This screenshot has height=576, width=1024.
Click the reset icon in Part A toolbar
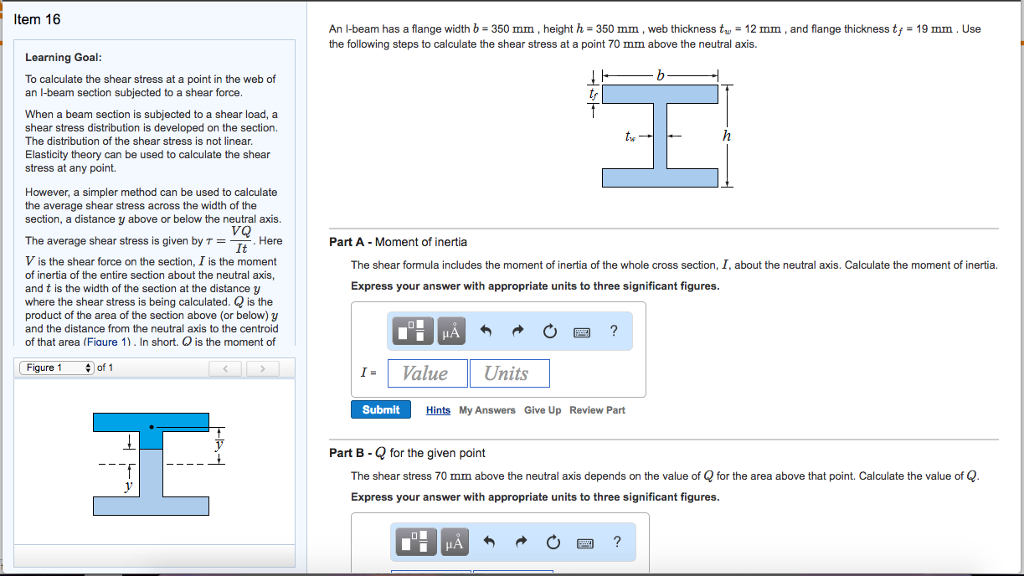click(550, 331)
